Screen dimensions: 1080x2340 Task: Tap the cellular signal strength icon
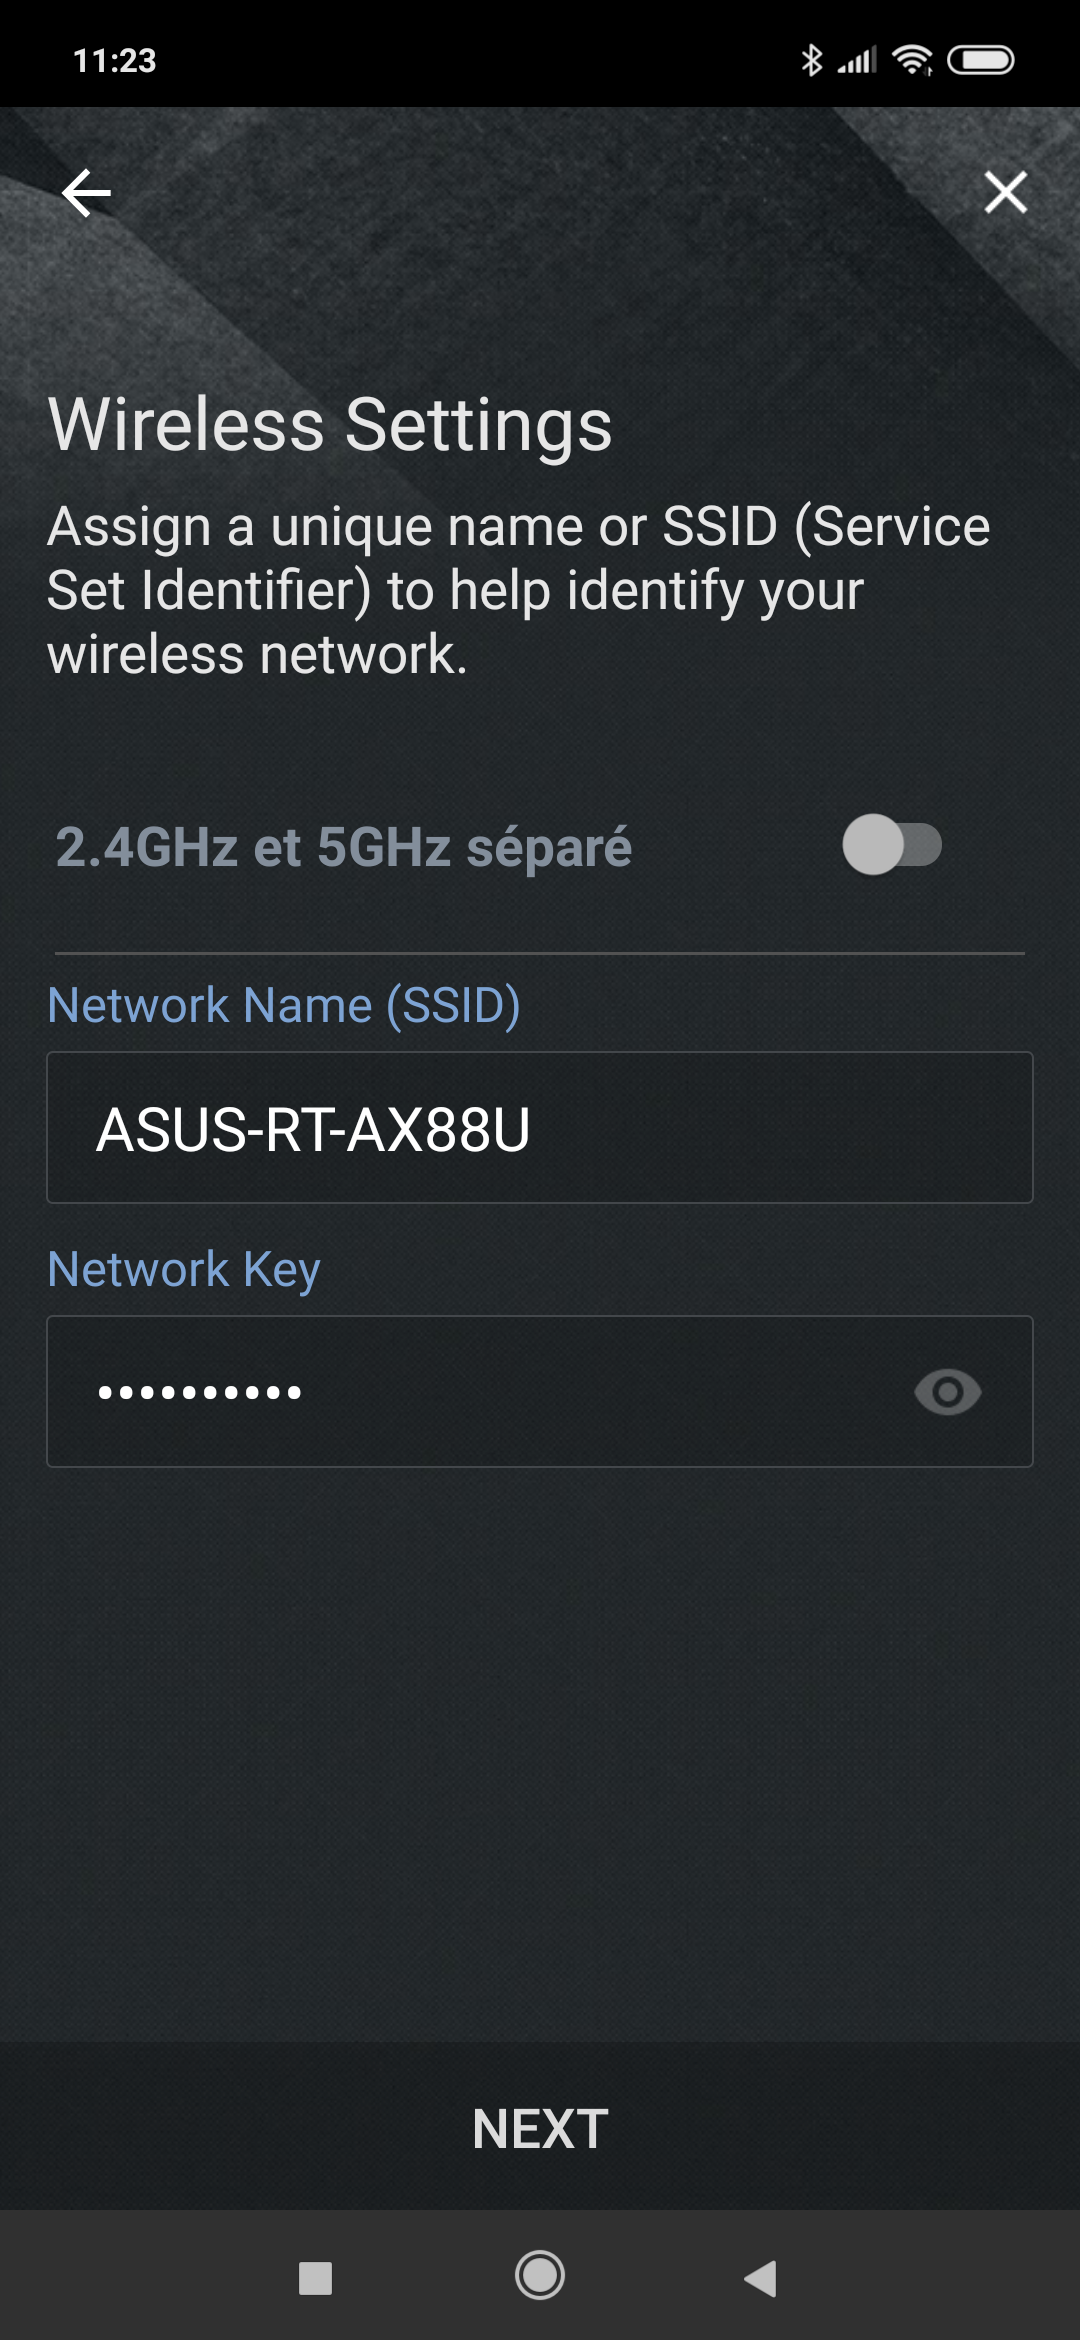[x=857, y=60]
